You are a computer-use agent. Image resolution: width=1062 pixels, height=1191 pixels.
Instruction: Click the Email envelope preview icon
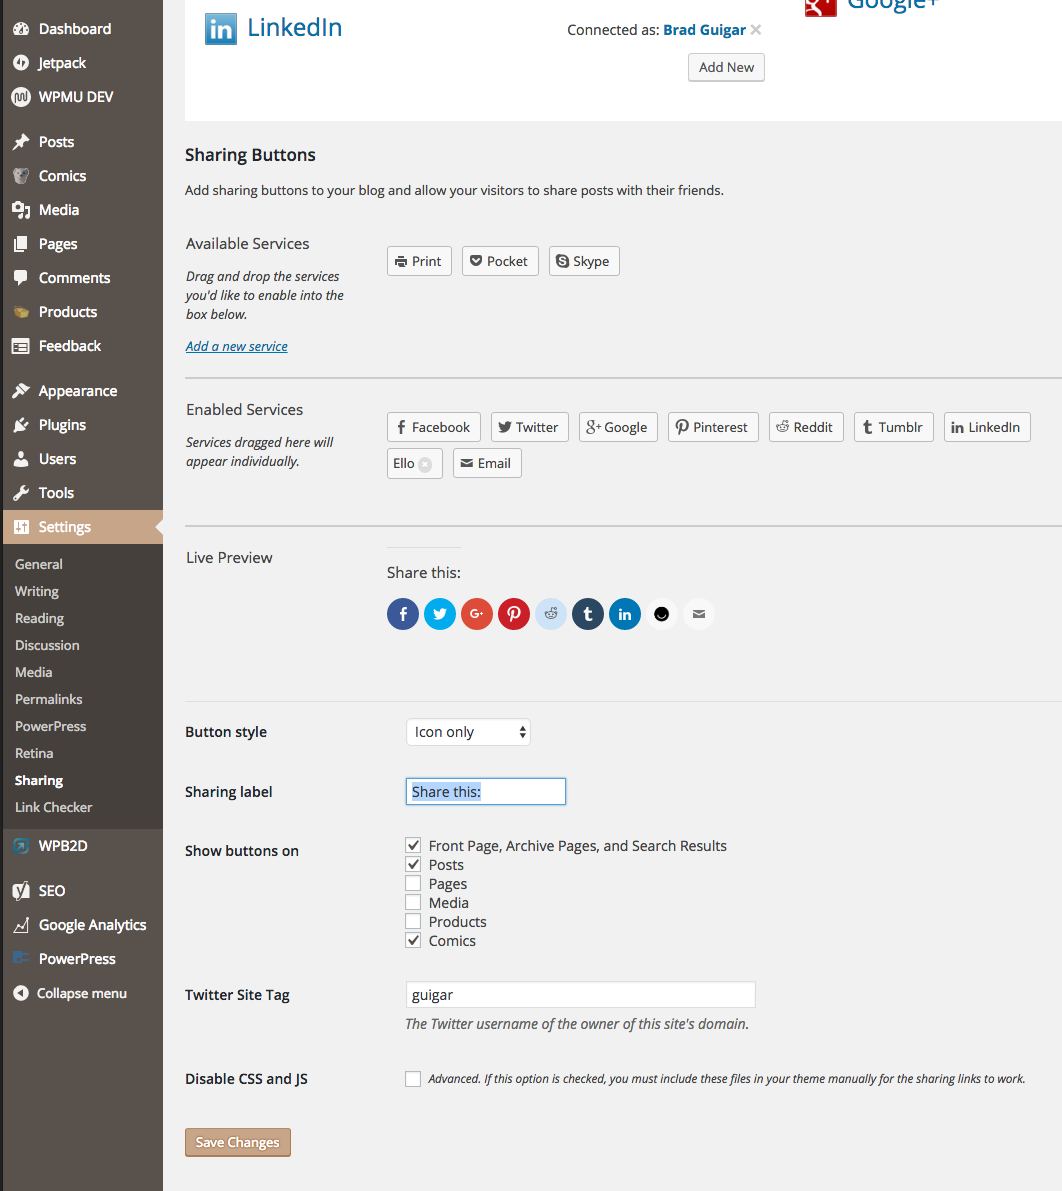[698, 614]
